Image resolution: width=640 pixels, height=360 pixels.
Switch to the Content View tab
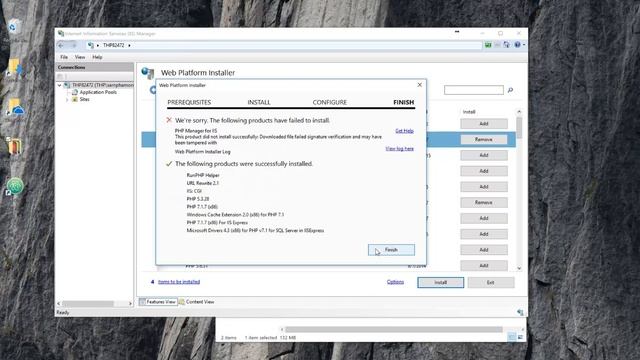197,302
